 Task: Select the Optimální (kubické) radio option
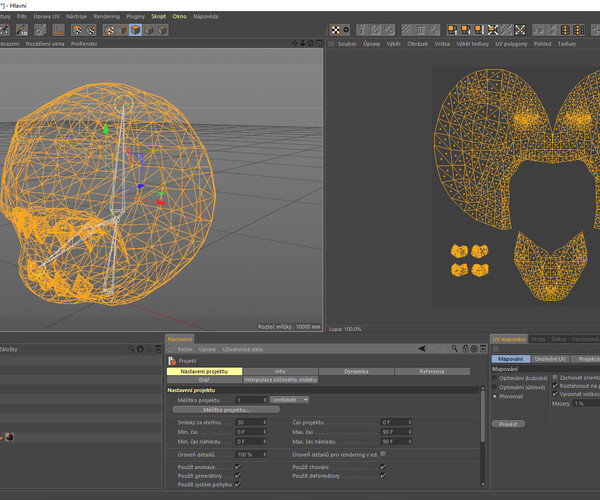(493, 378)
